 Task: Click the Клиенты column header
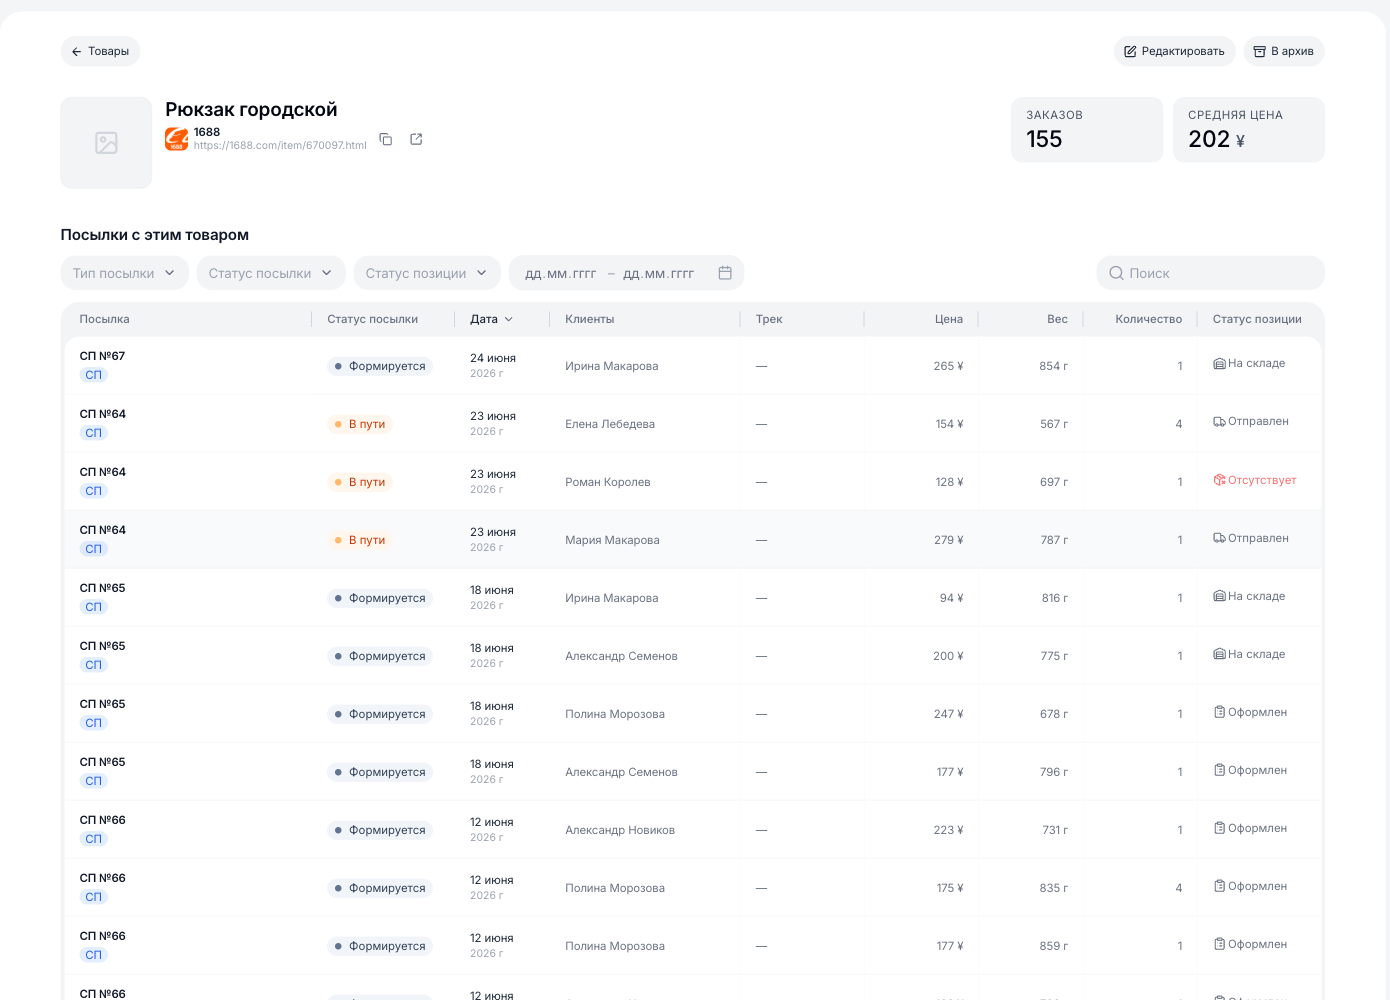(x=590, y=319)
